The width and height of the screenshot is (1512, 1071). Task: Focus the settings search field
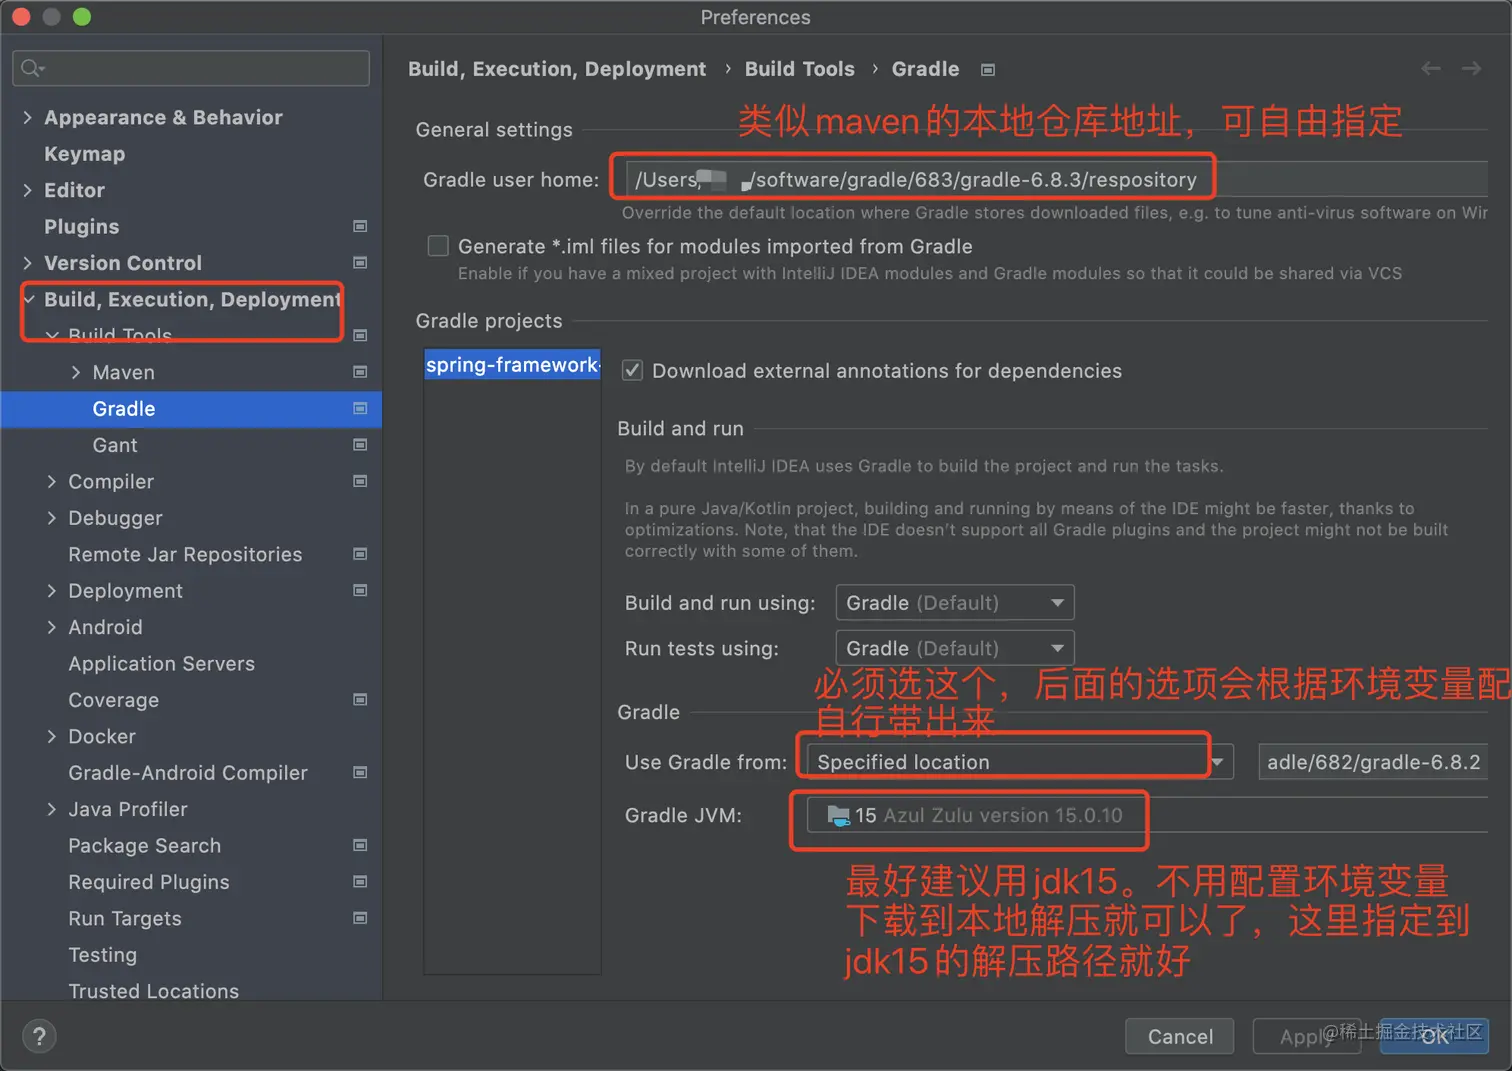click(191, 68)
